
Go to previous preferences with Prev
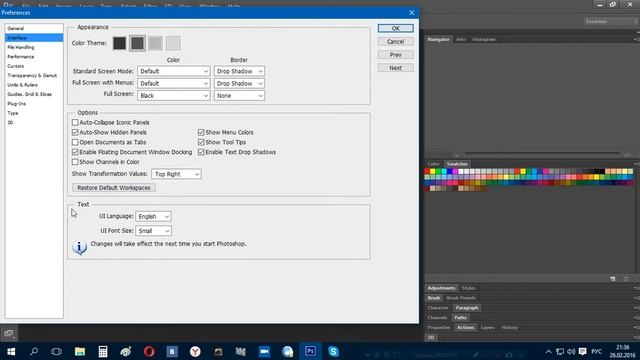396,55
